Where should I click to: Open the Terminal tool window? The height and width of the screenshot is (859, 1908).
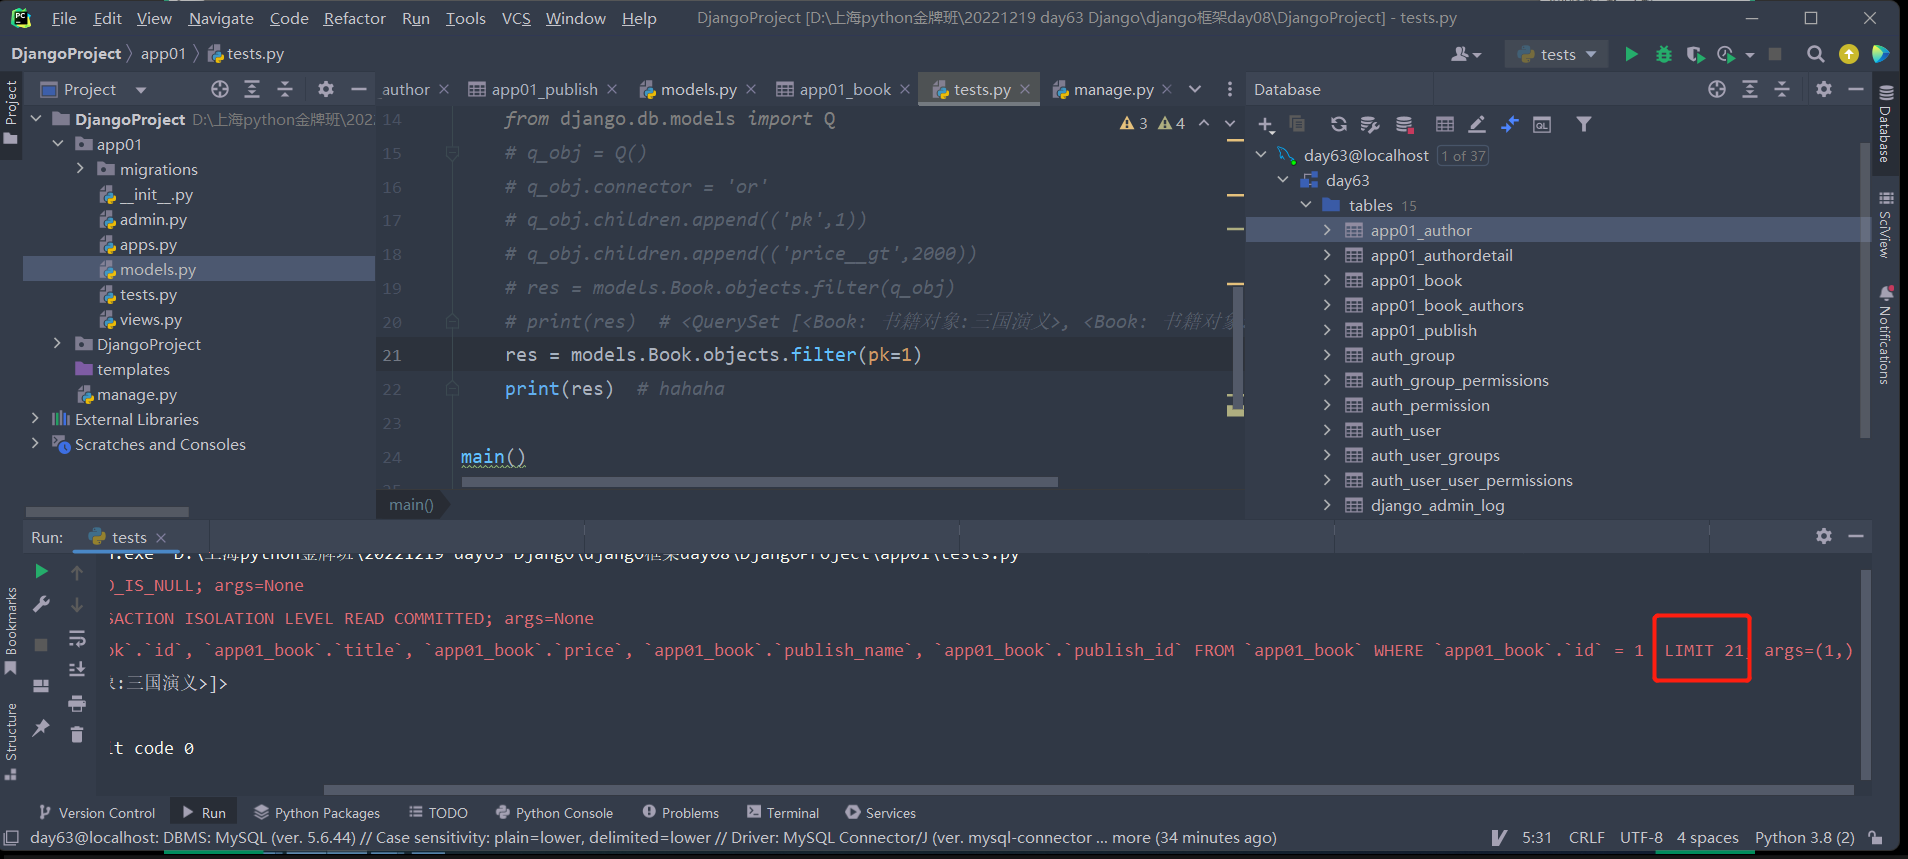(x=783, y=813)
